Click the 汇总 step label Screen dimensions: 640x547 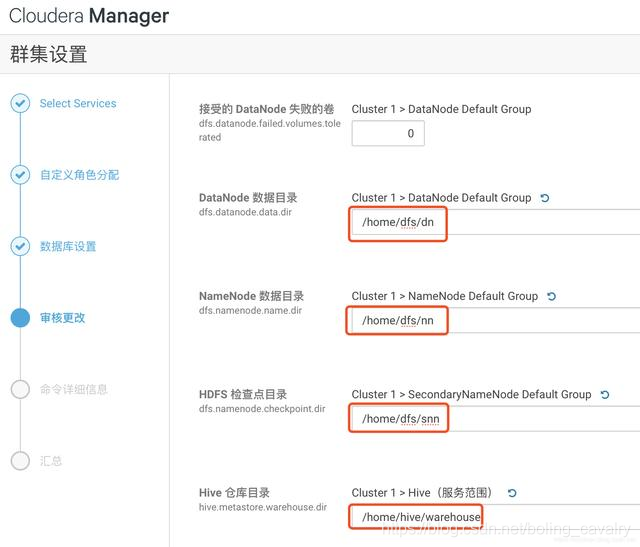click(x=51, y=461)
